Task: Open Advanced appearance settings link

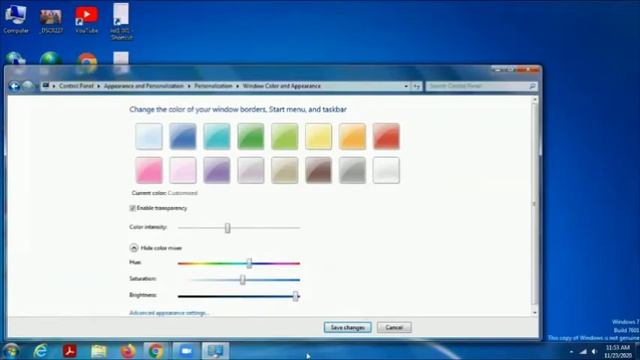Action: (169, 313)
